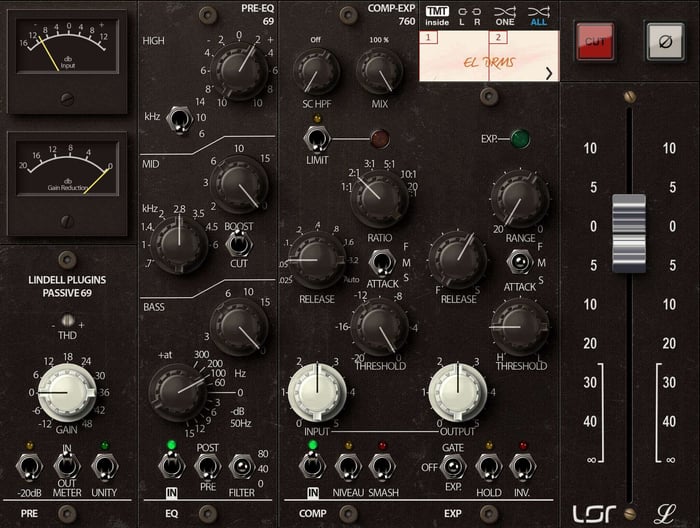Click the BASS gain knob

click(239, 327)
